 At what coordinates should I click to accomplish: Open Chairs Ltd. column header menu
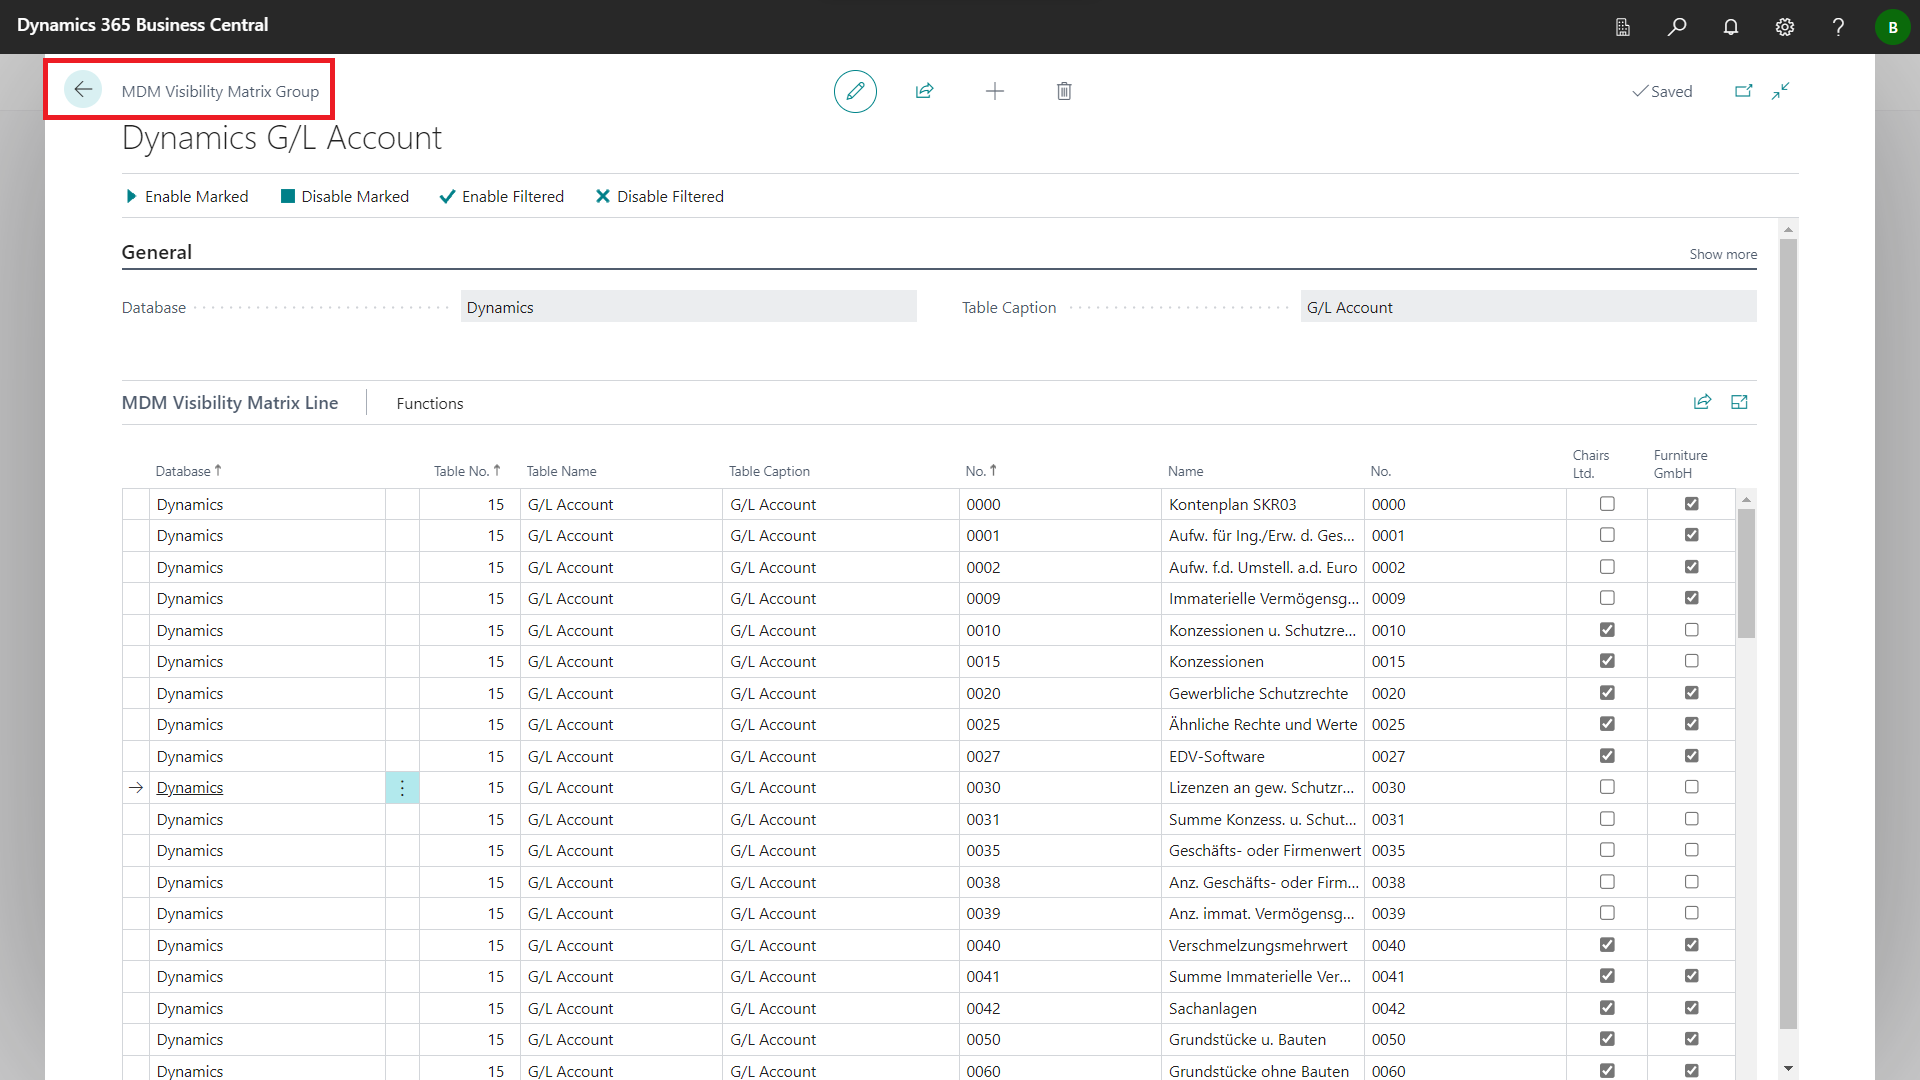[1591, 464]
